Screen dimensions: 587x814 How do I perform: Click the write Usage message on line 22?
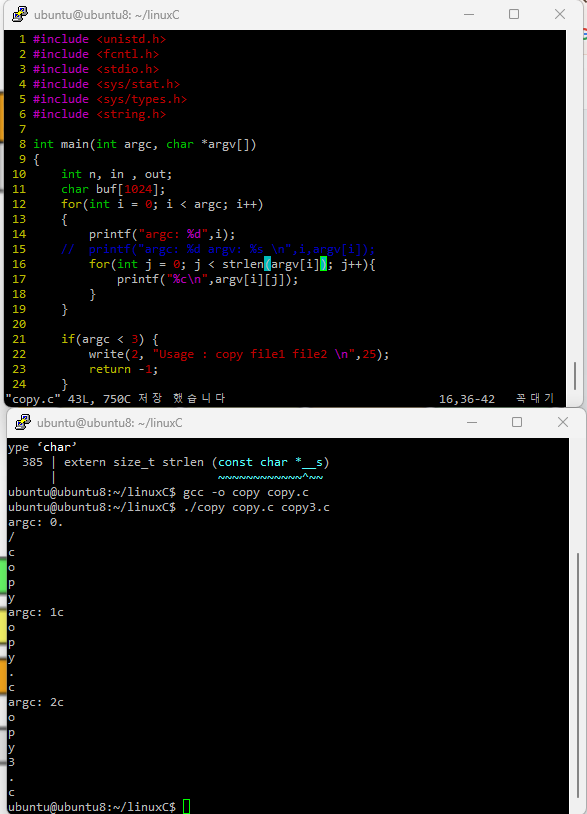pos(239,355)
